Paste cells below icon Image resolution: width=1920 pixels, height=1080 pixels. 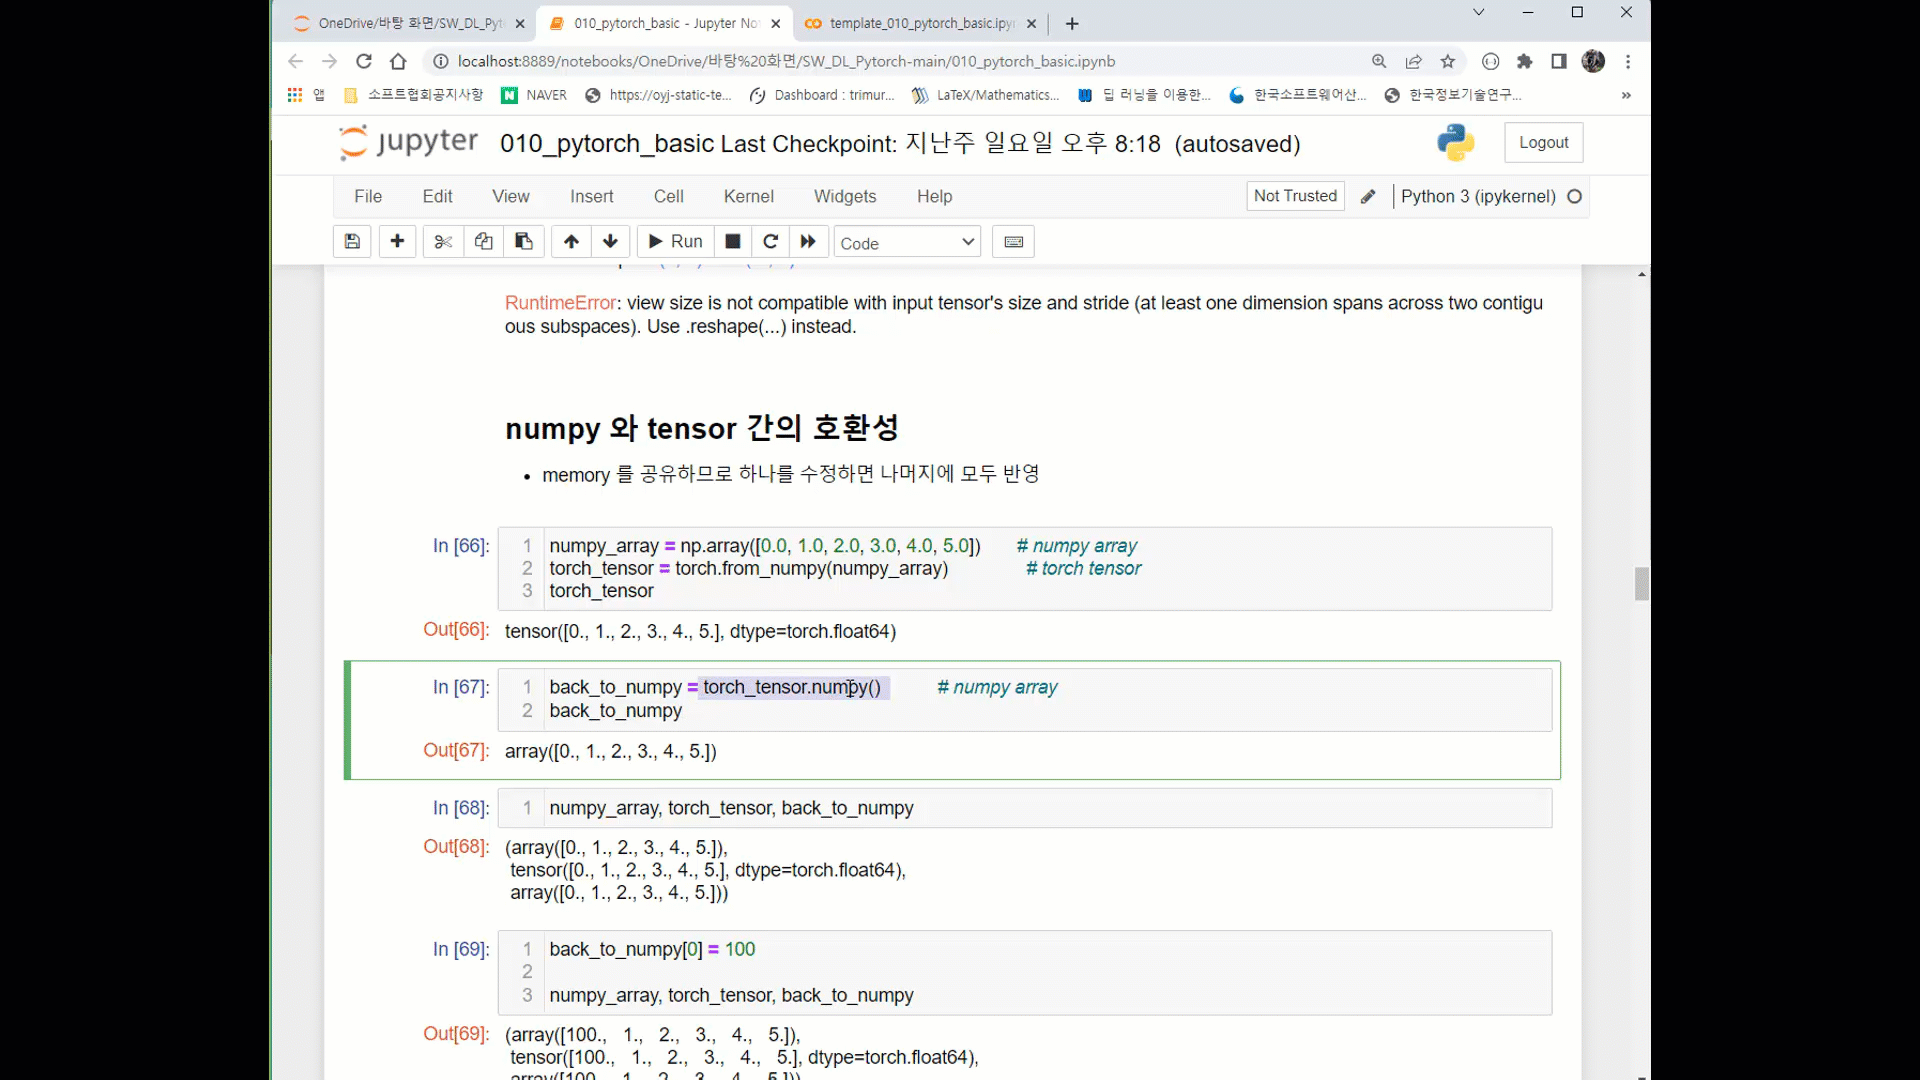523,241
